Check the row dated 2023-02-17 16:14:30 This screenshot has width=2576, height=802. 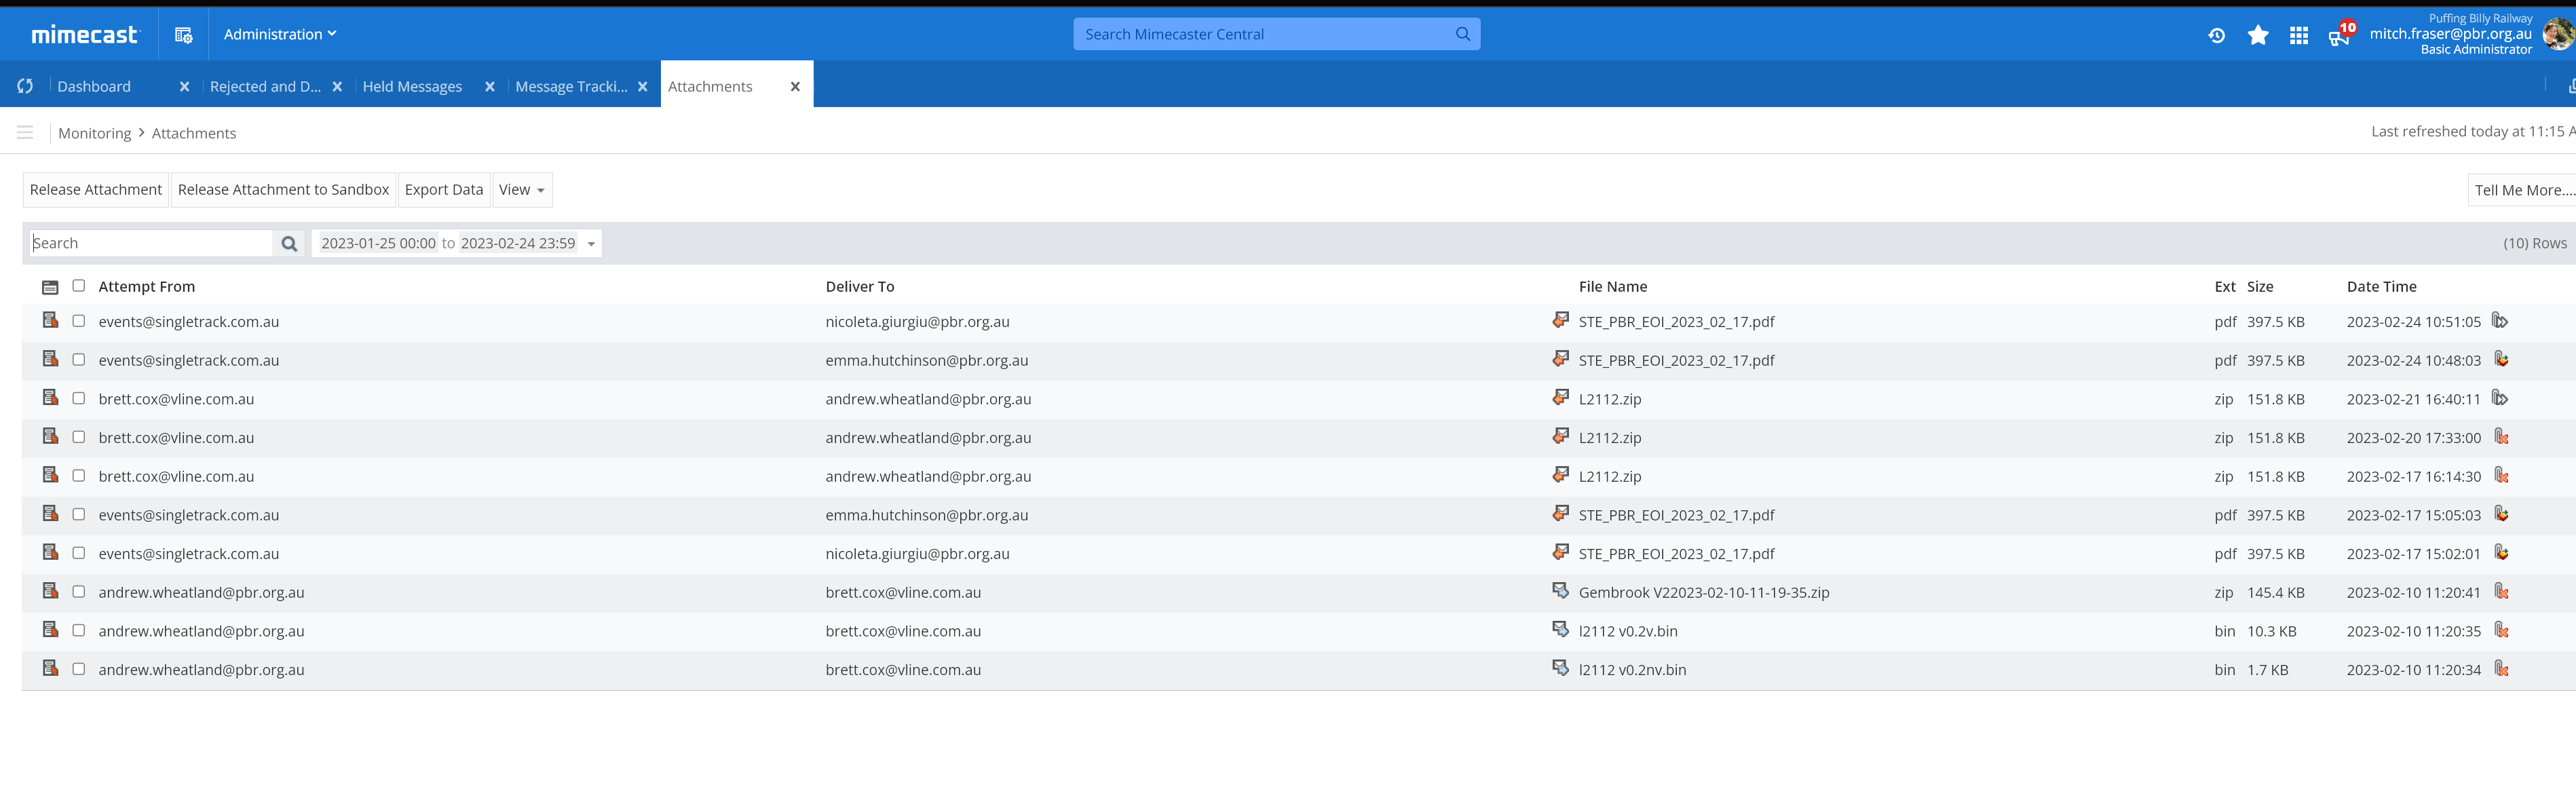tap(79, 476)
